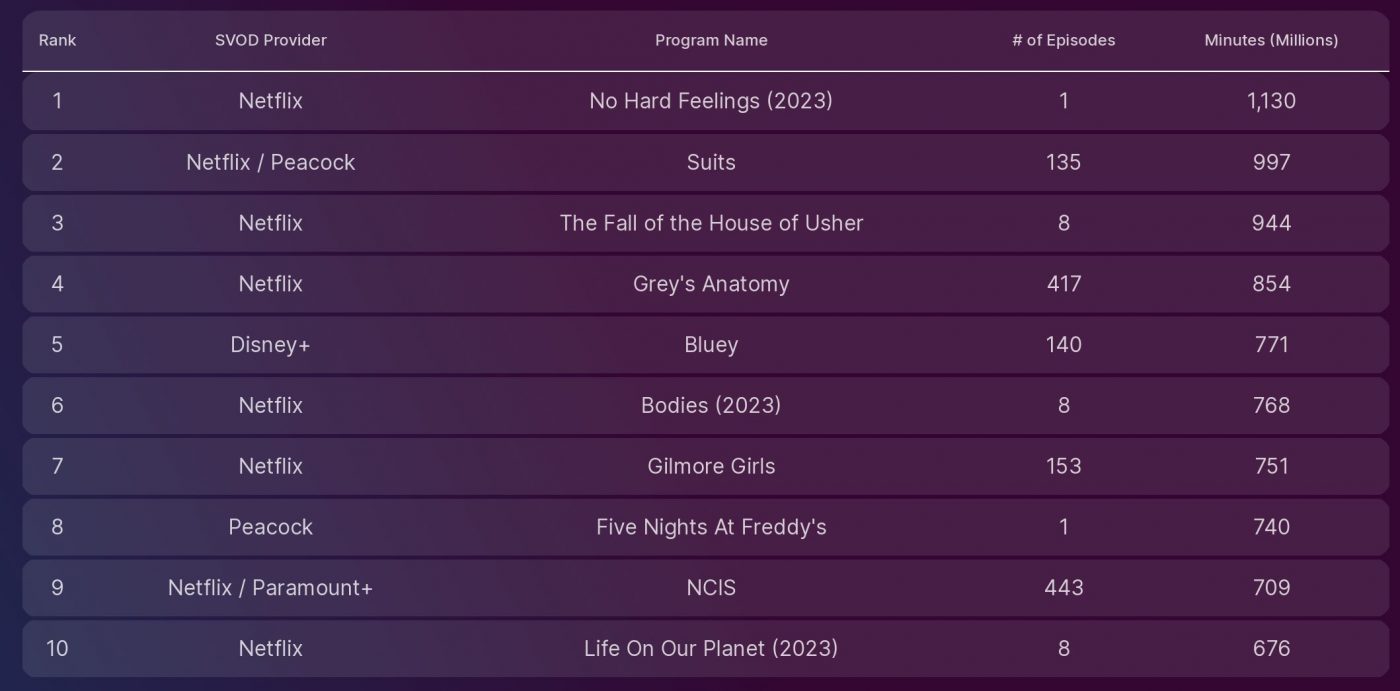The image size is (1400, 691).
Task: Select the 443 episodes cell
Action: tap(1063, 588)
